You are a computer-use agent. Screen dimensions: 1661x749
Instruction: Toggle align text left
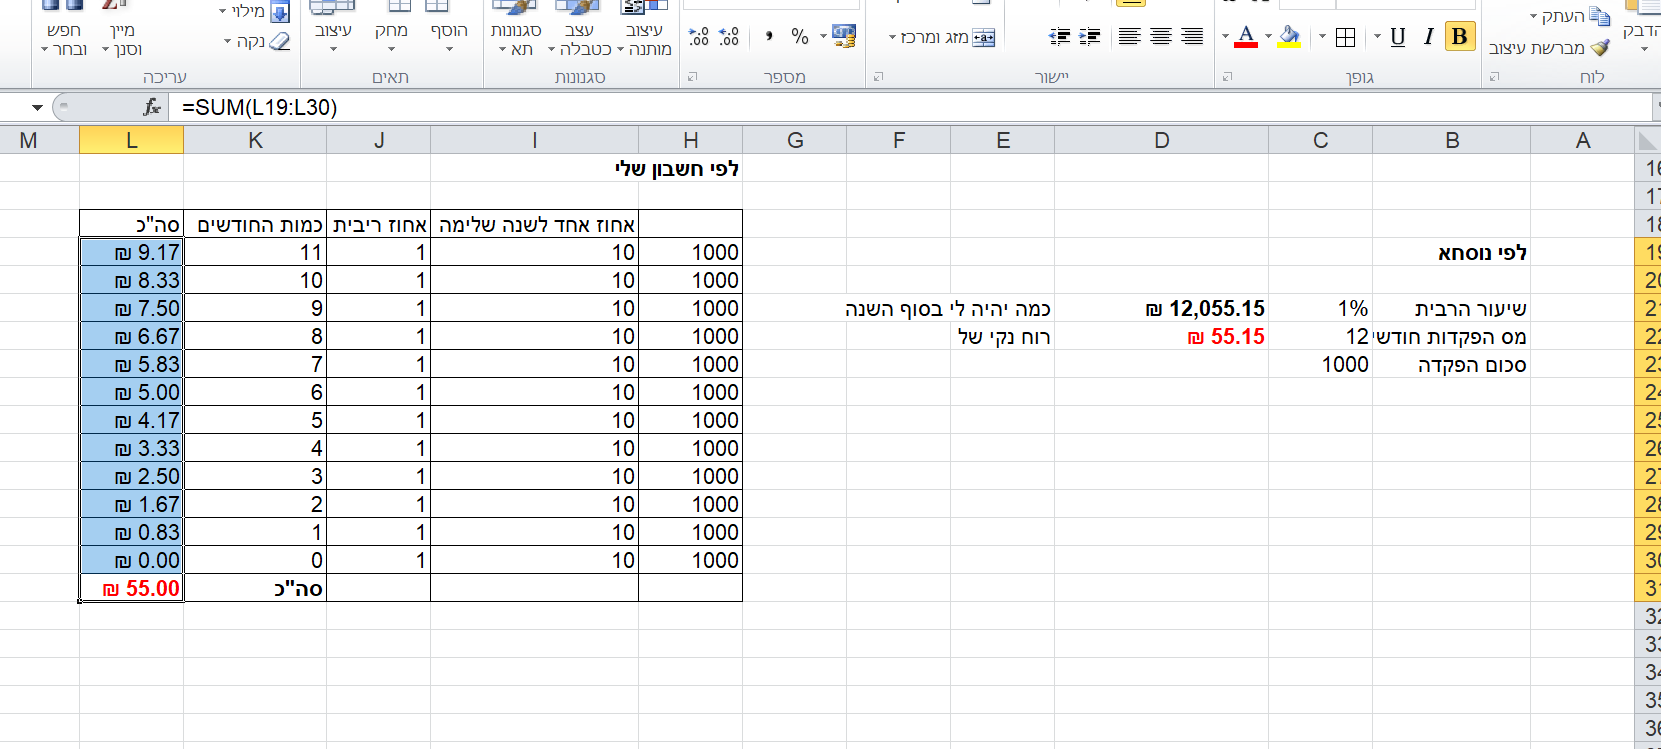[x=1129, y=37]
